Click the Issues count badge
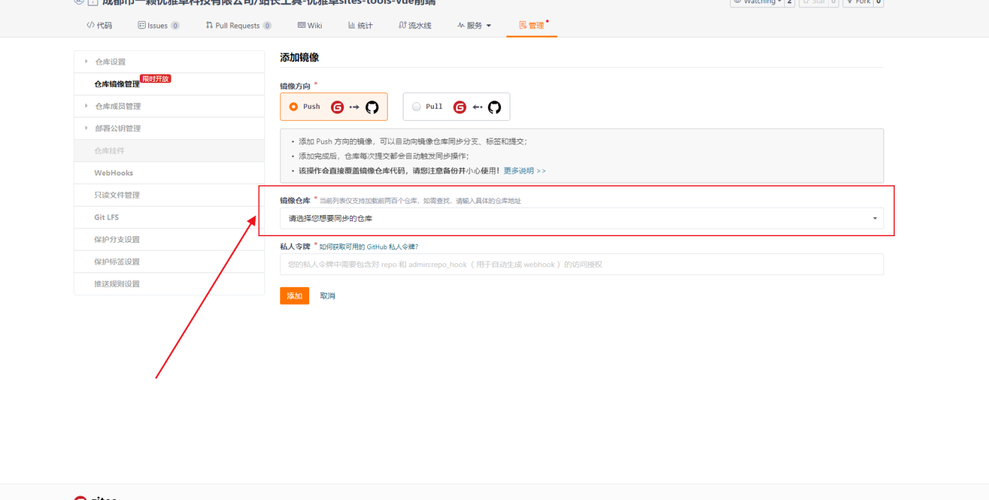Viewport: 989px width, 500px height. click(x=175, y=26)
